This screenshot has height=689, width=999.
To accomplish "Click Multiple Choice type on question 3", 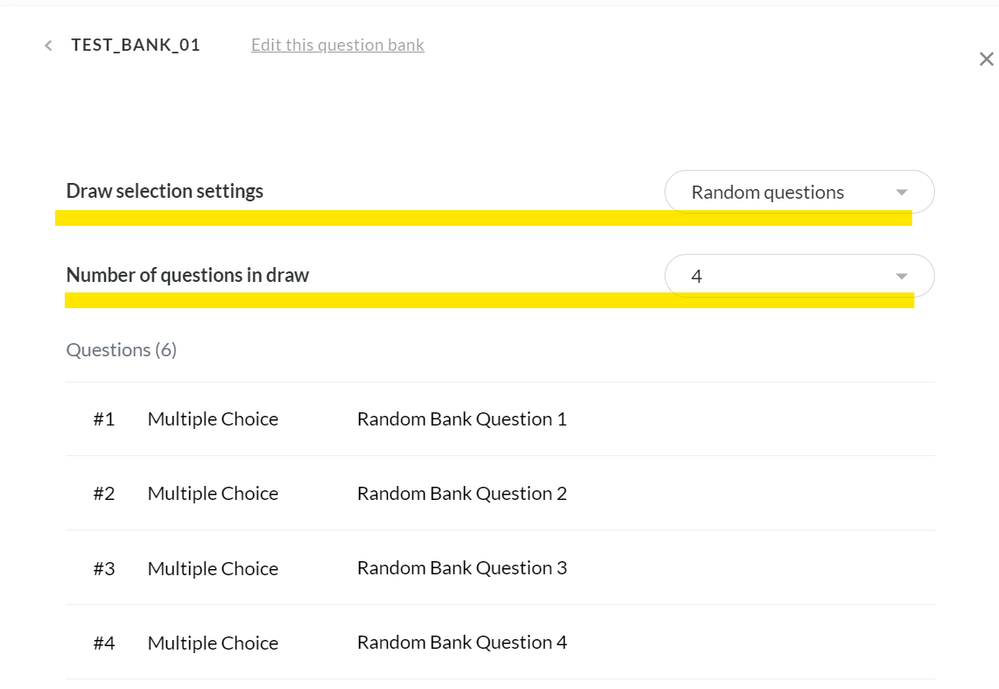I will [x=213, y=568].
